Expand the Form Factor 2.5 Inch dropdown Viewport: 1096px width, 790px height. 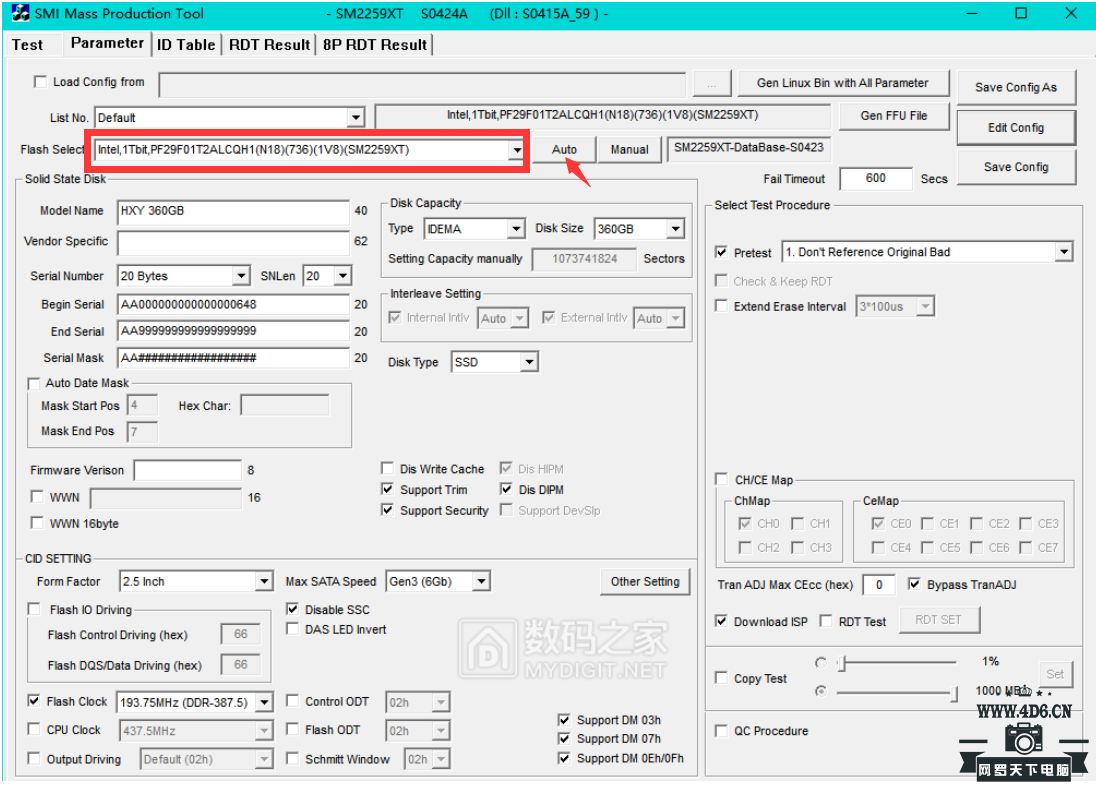(x=264, y=582)
